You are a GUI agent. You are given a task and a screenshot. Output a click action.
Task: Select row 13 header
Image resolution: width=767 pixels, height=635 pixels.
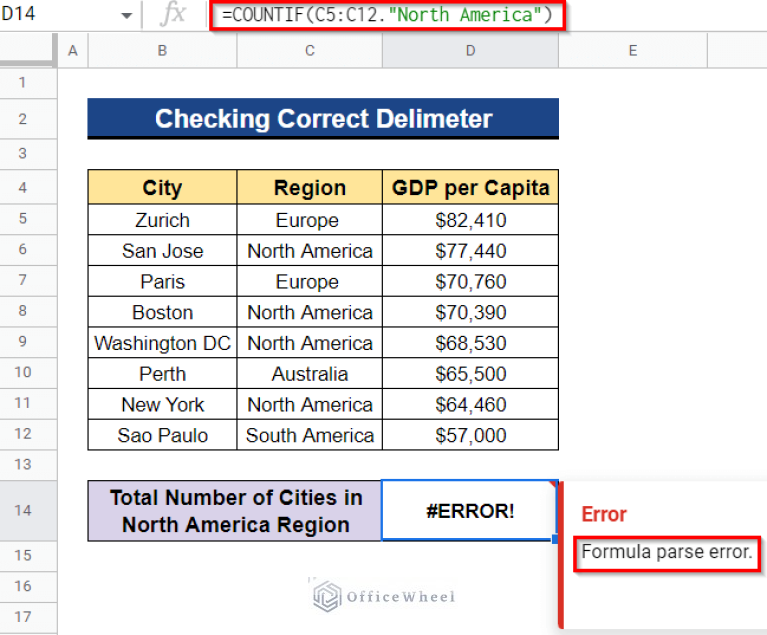[23, 464]
